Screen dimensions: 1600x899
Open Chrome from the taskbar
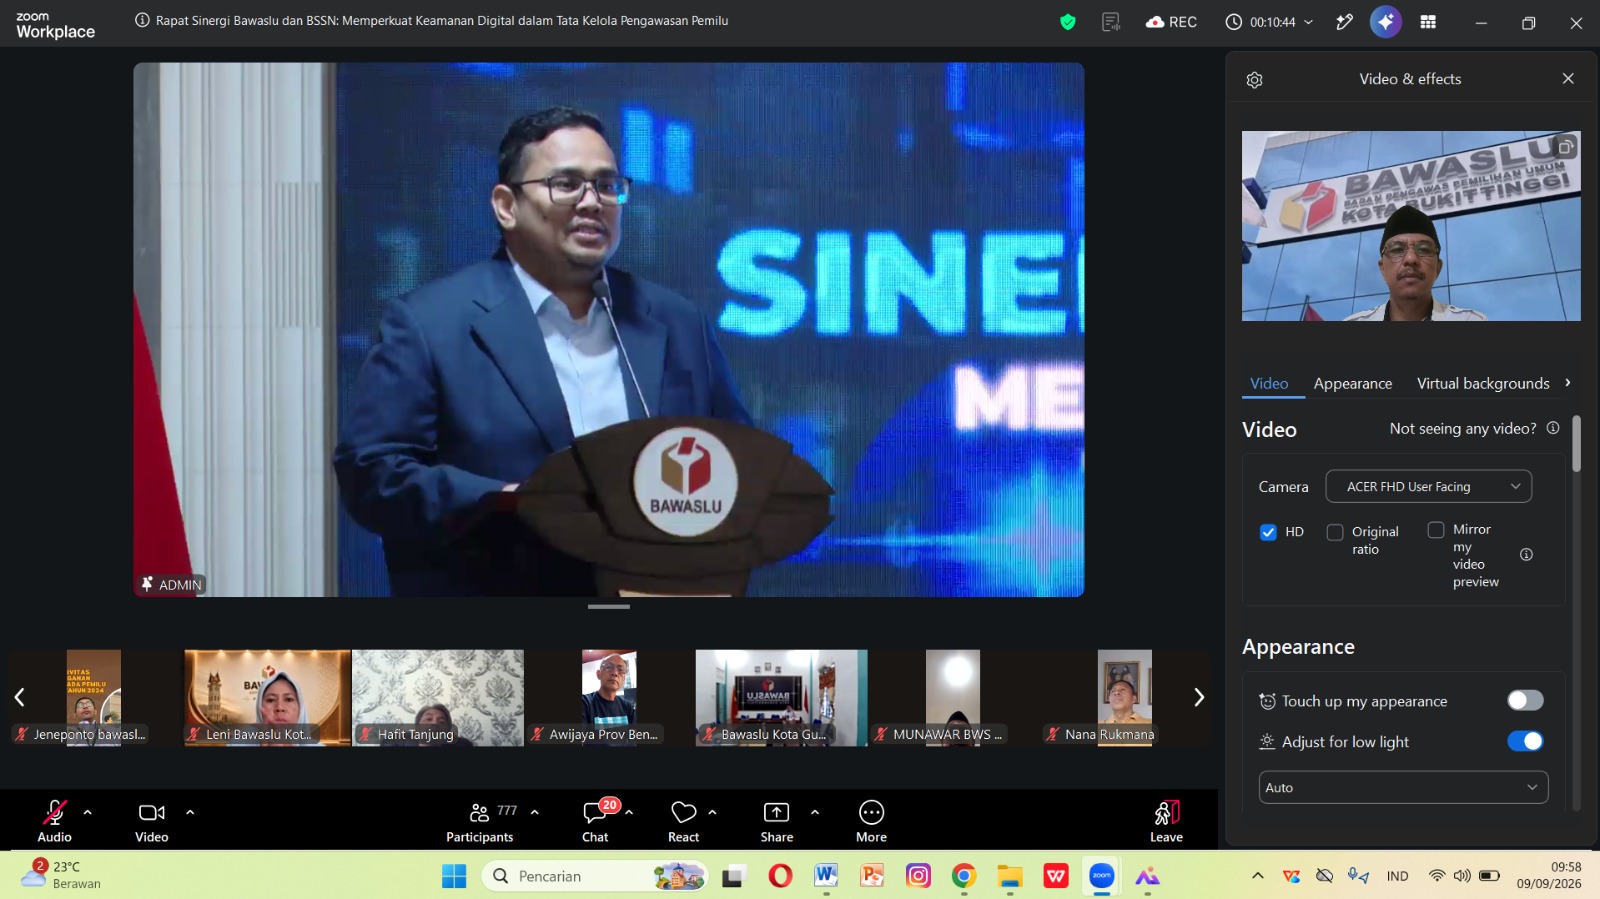(x=964, y=876)
